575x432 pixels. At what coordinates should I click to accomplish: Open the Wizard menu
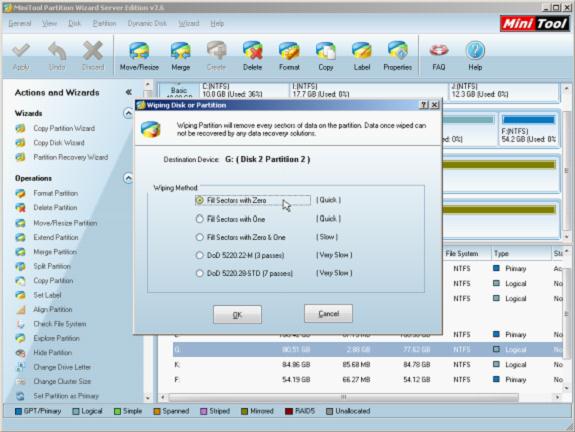click(188, 23)
